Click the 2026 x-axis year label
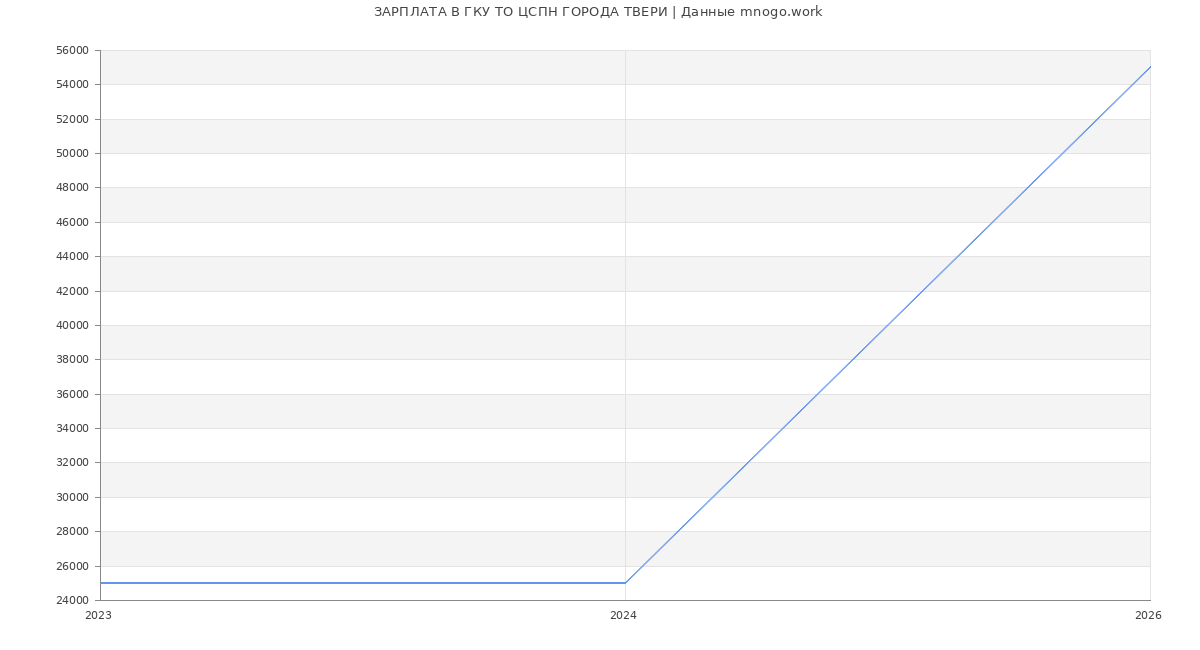1200x650 pixels. click(1148, 616)
